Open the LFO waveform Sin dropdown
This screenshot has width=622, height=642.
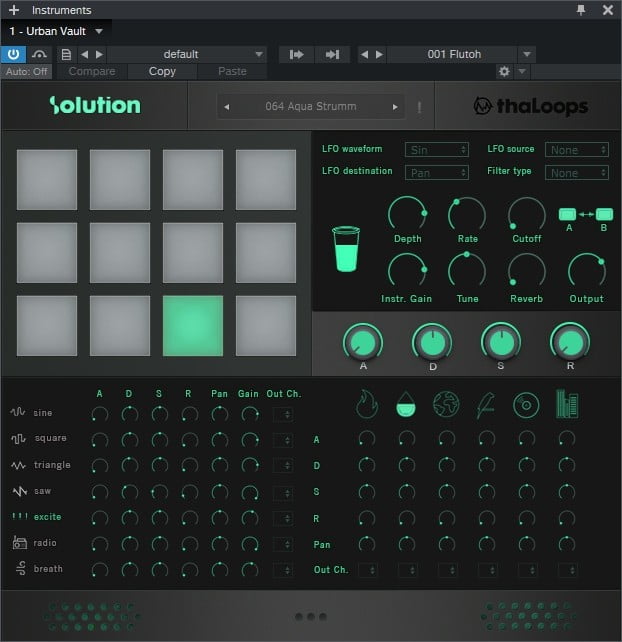click(x=437, y=150)
